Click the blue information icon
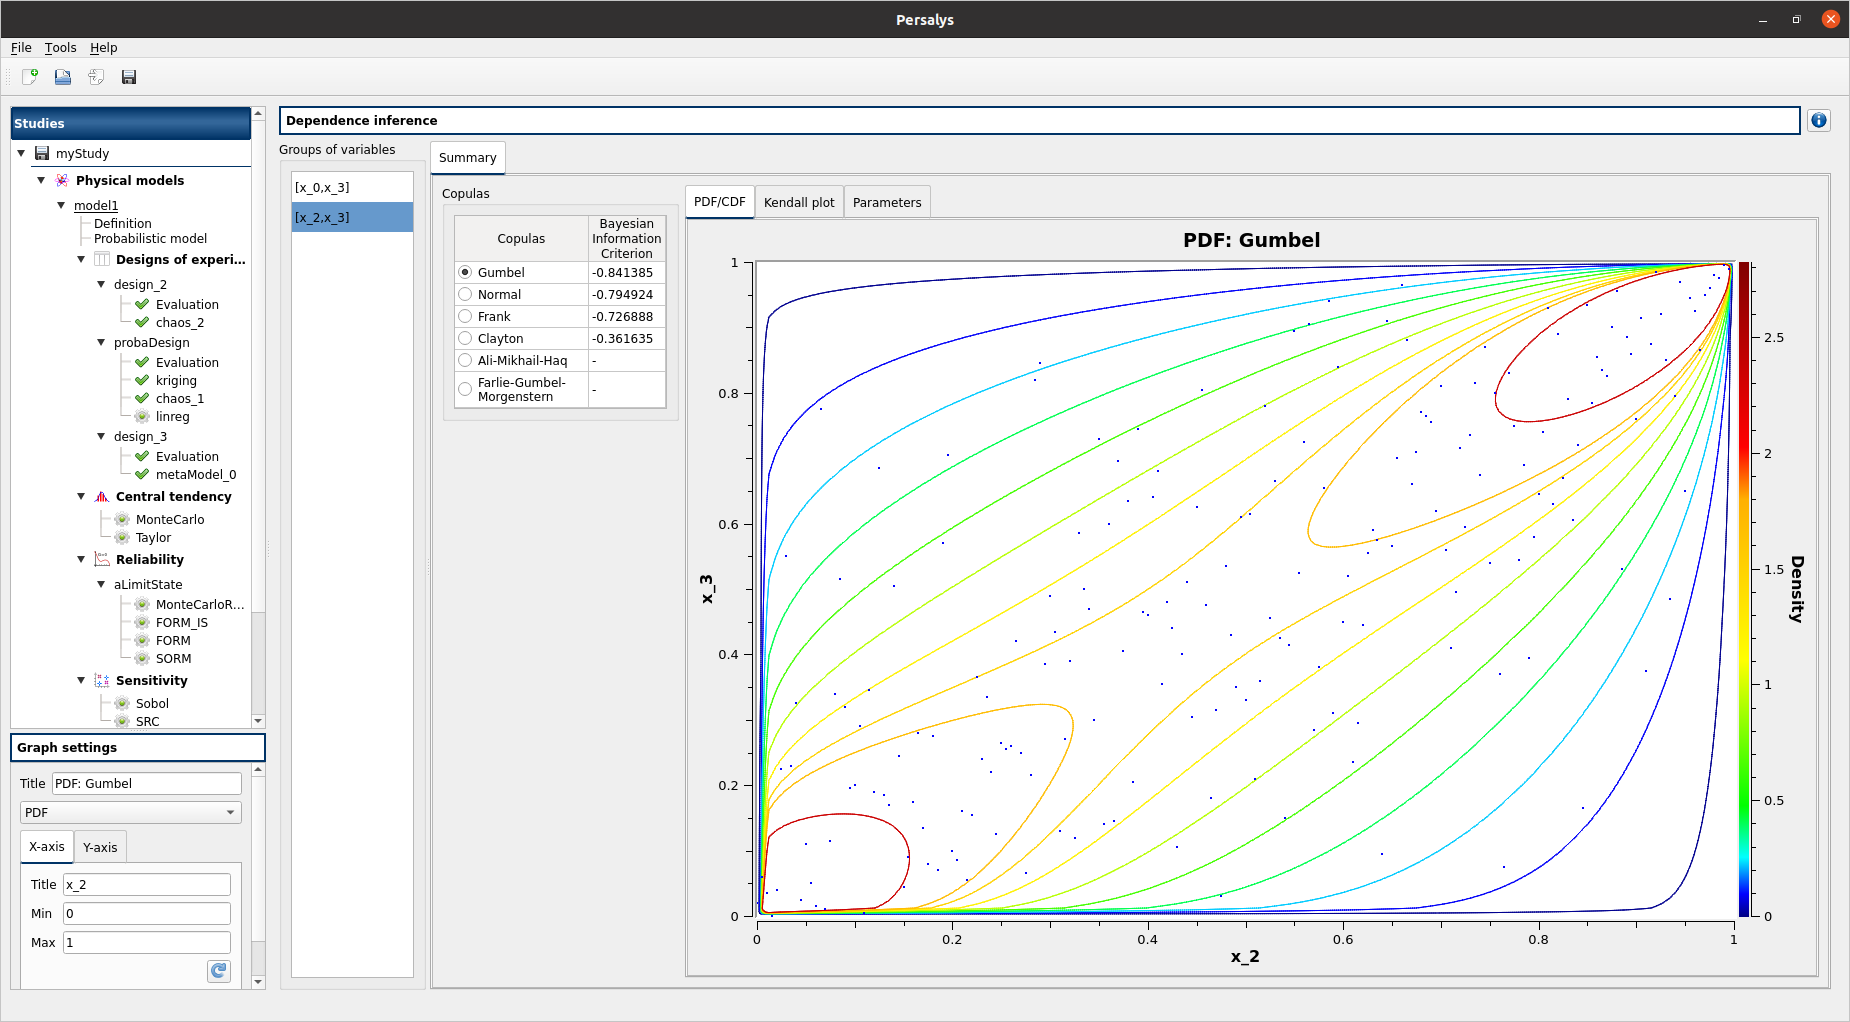This screenshot has width=1850, height=1022. [1818, 121]
